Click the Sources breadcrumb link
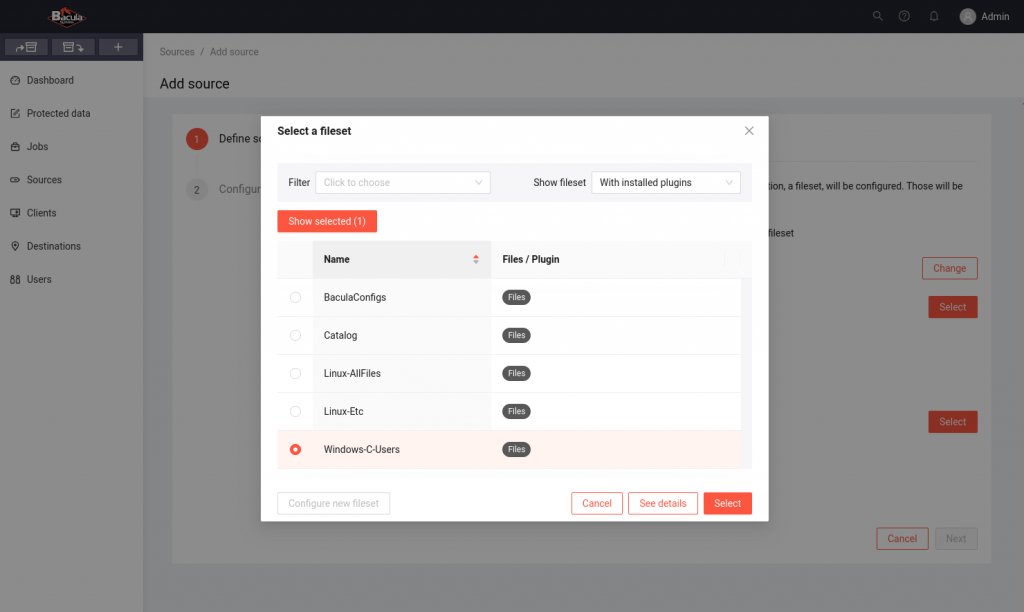Viewport: 1024px width, 612px height. [177, 52]
